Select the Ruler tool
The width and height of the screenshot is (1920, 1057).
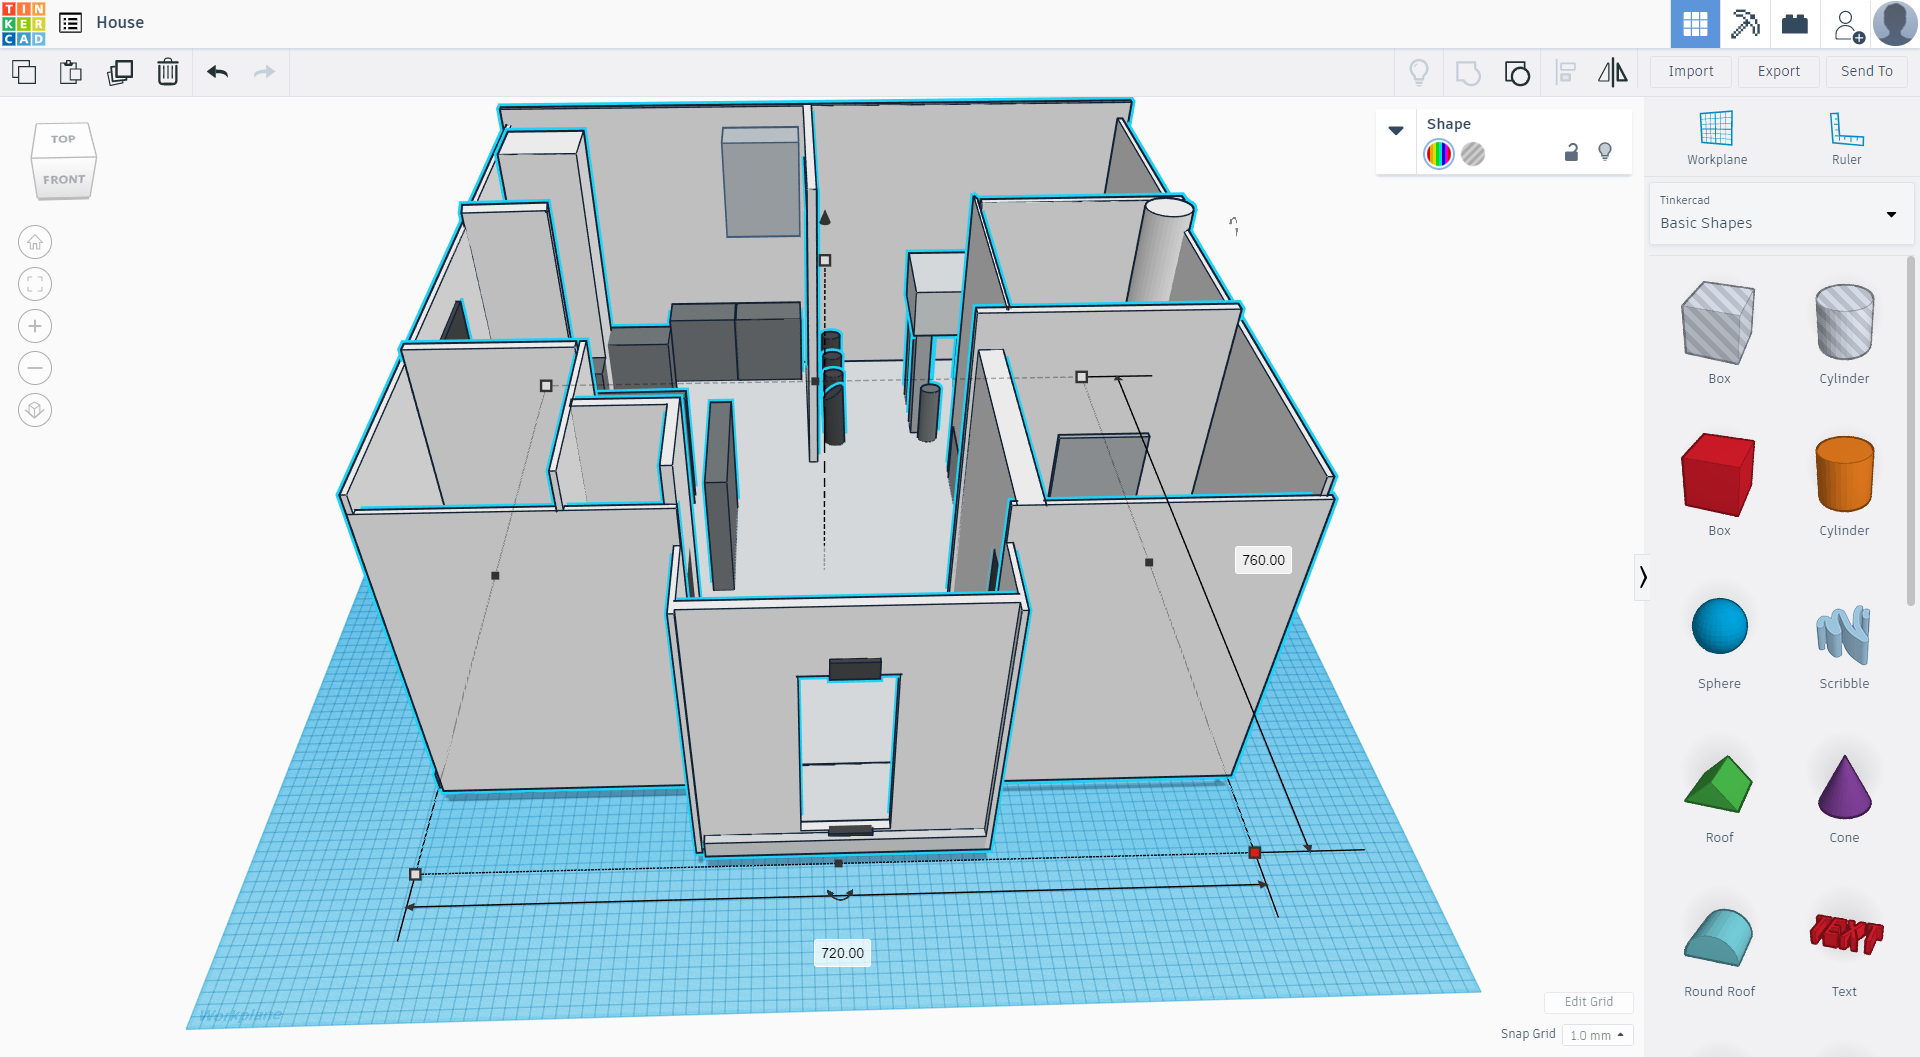tap(1846, 138)
